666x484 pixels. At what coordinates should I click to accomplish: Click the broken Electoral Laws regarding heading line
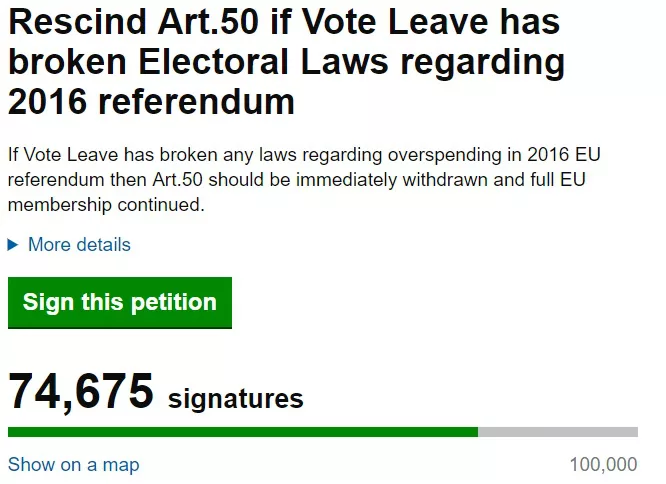tap(287, 62)
